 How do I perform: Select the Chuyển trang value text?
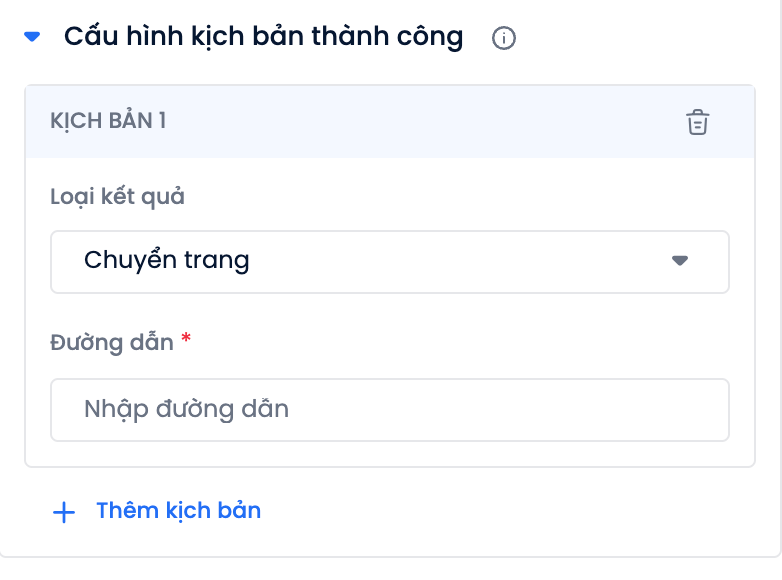coord(167,261)
